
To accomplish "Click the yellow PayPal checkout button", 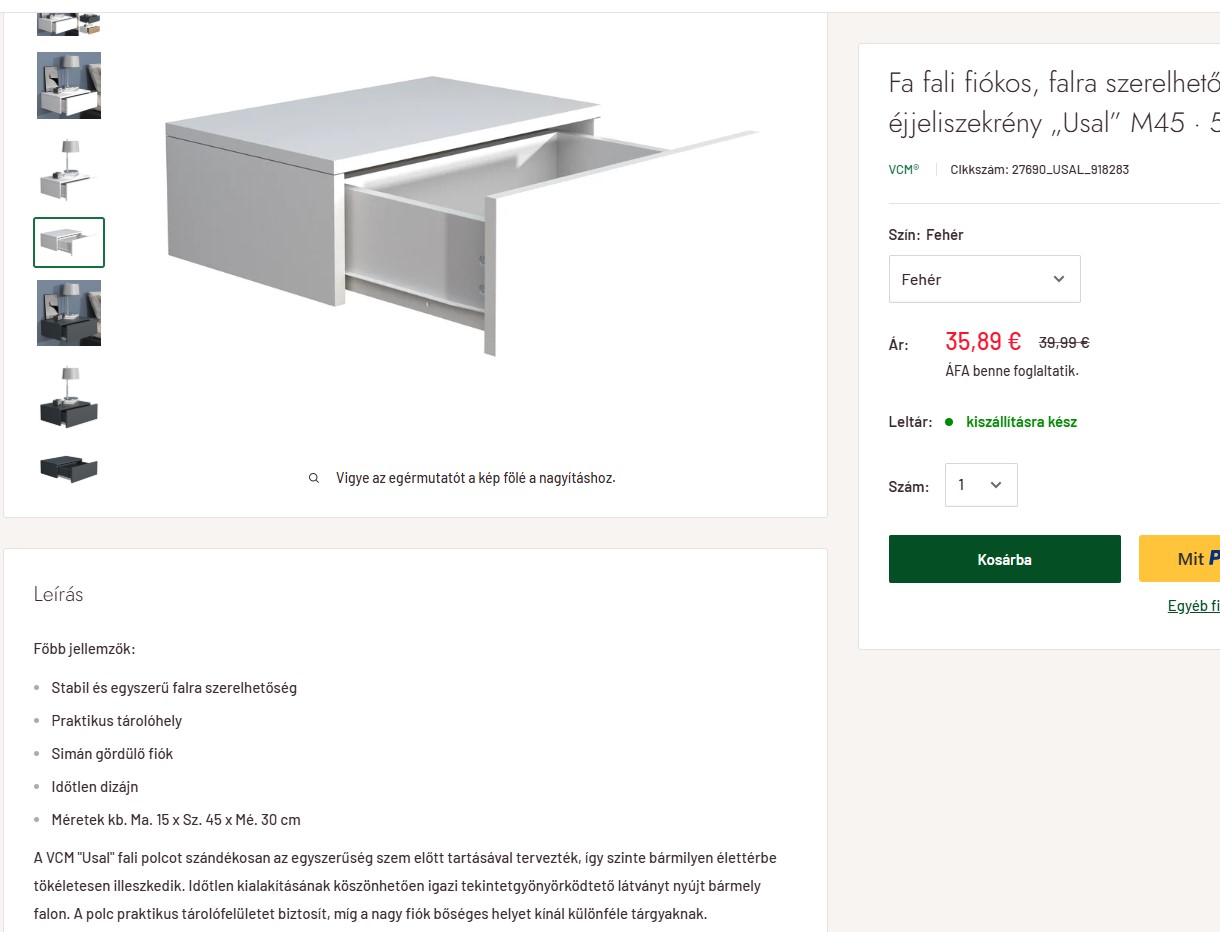I will (x=1180, y=559).
